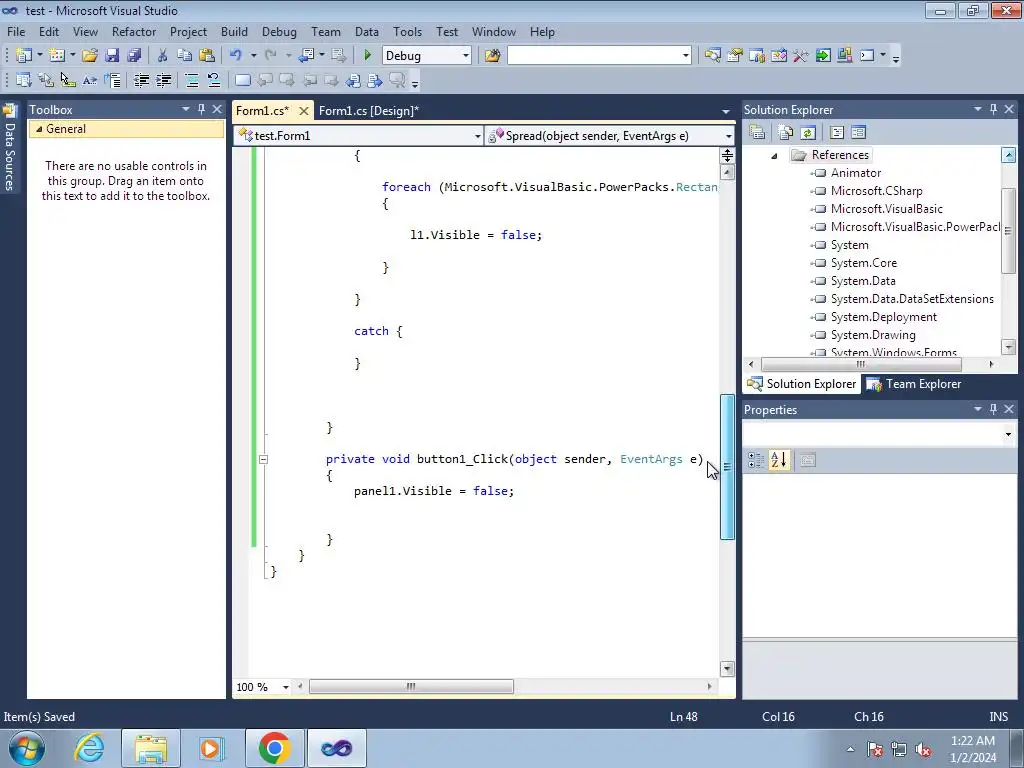Undo the last edit
This screenshot has height=768, width=1024.
[x=236, y=56]
